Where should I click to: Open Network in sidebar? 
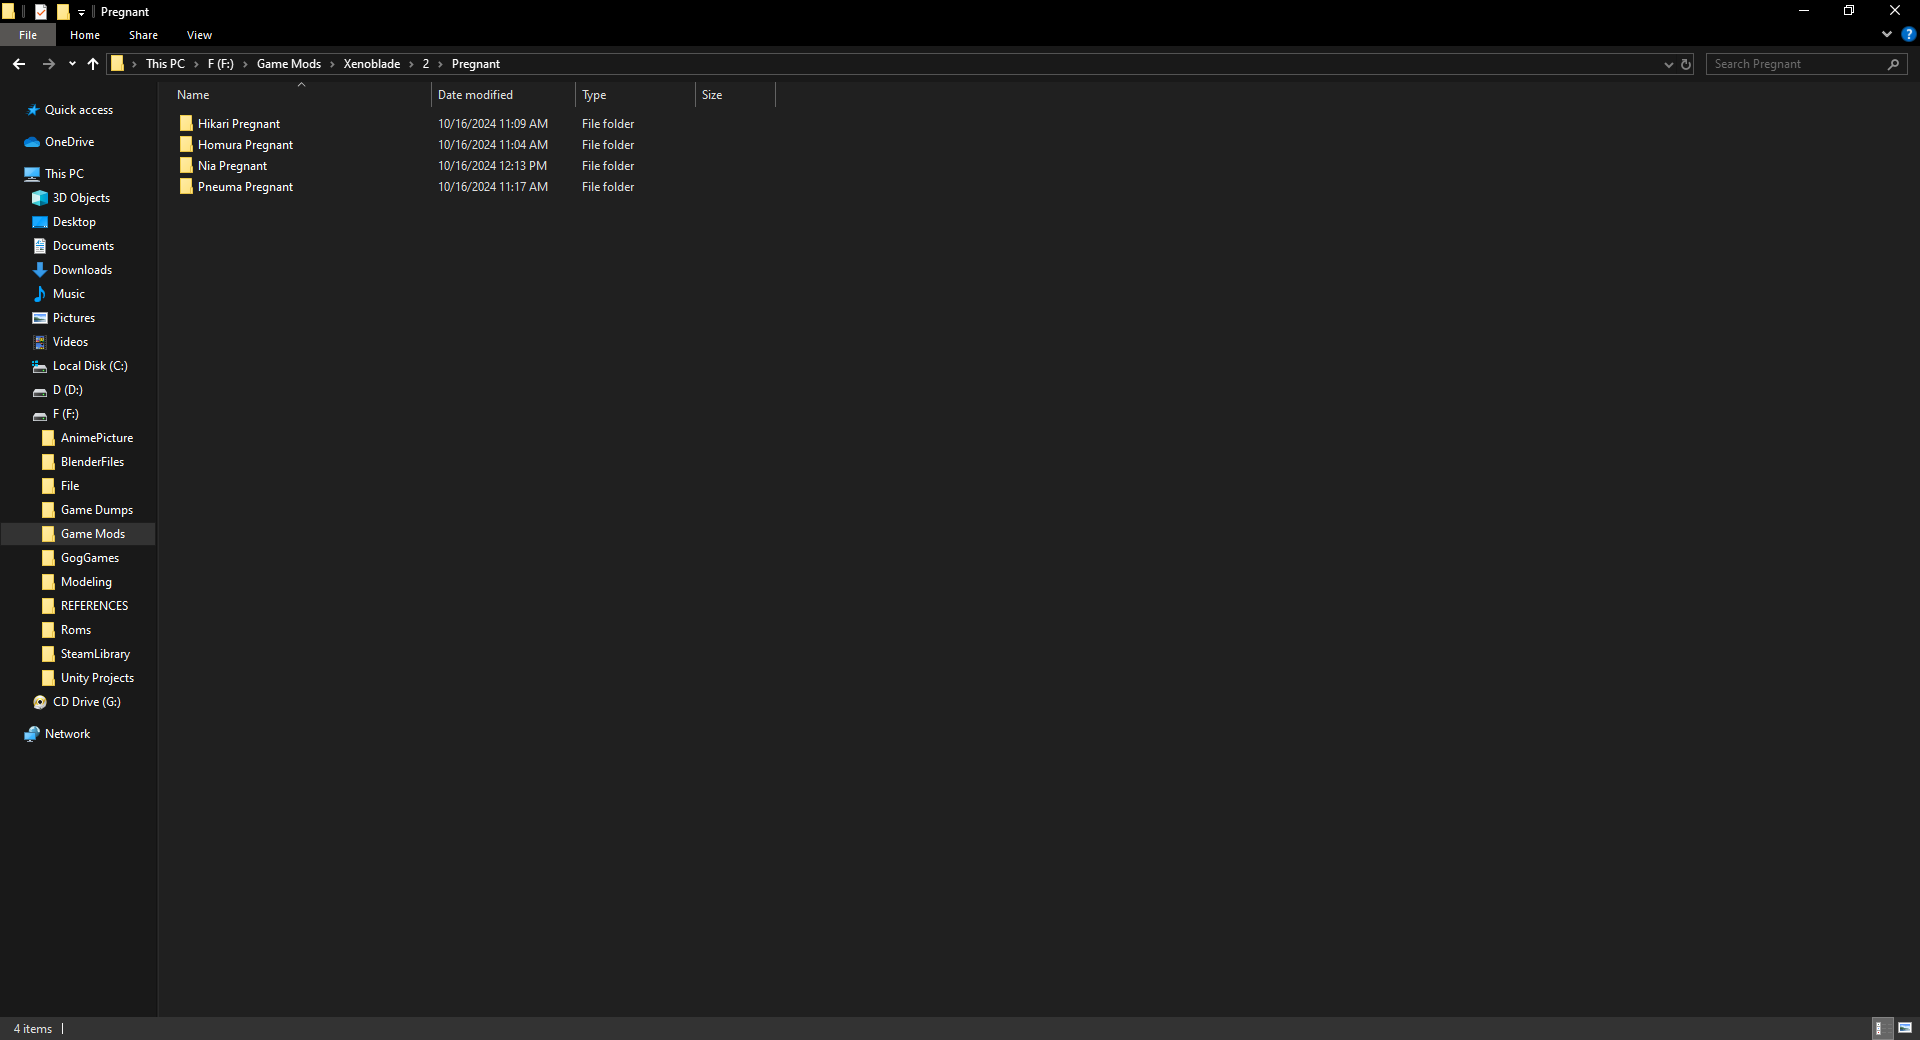[x=67, y=734]
